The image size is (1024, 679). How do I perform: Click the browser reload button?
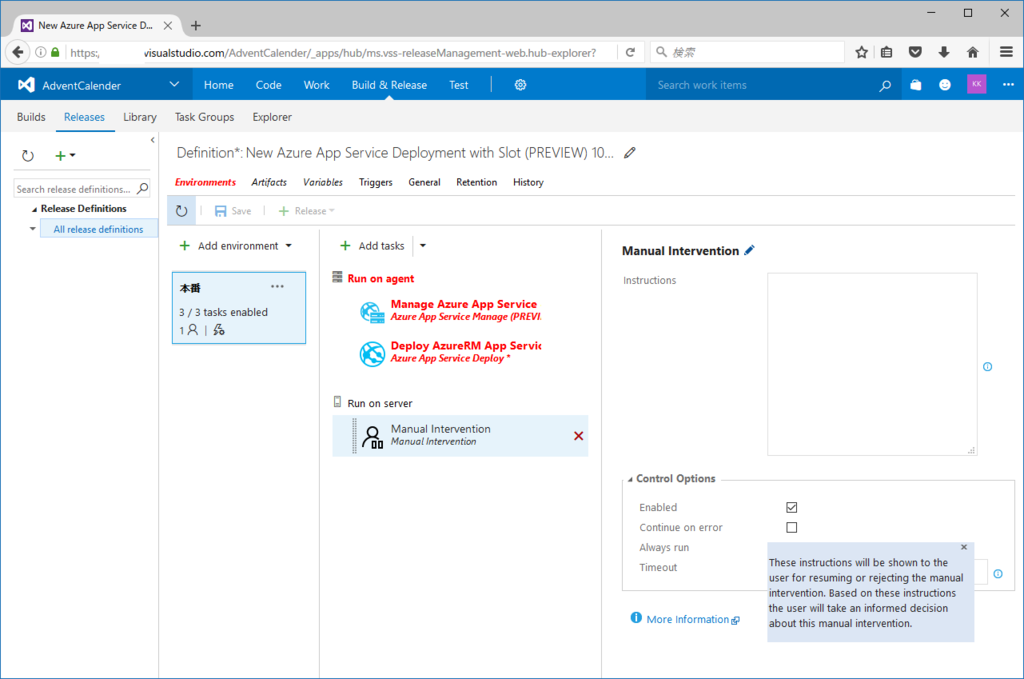[630, 52]
